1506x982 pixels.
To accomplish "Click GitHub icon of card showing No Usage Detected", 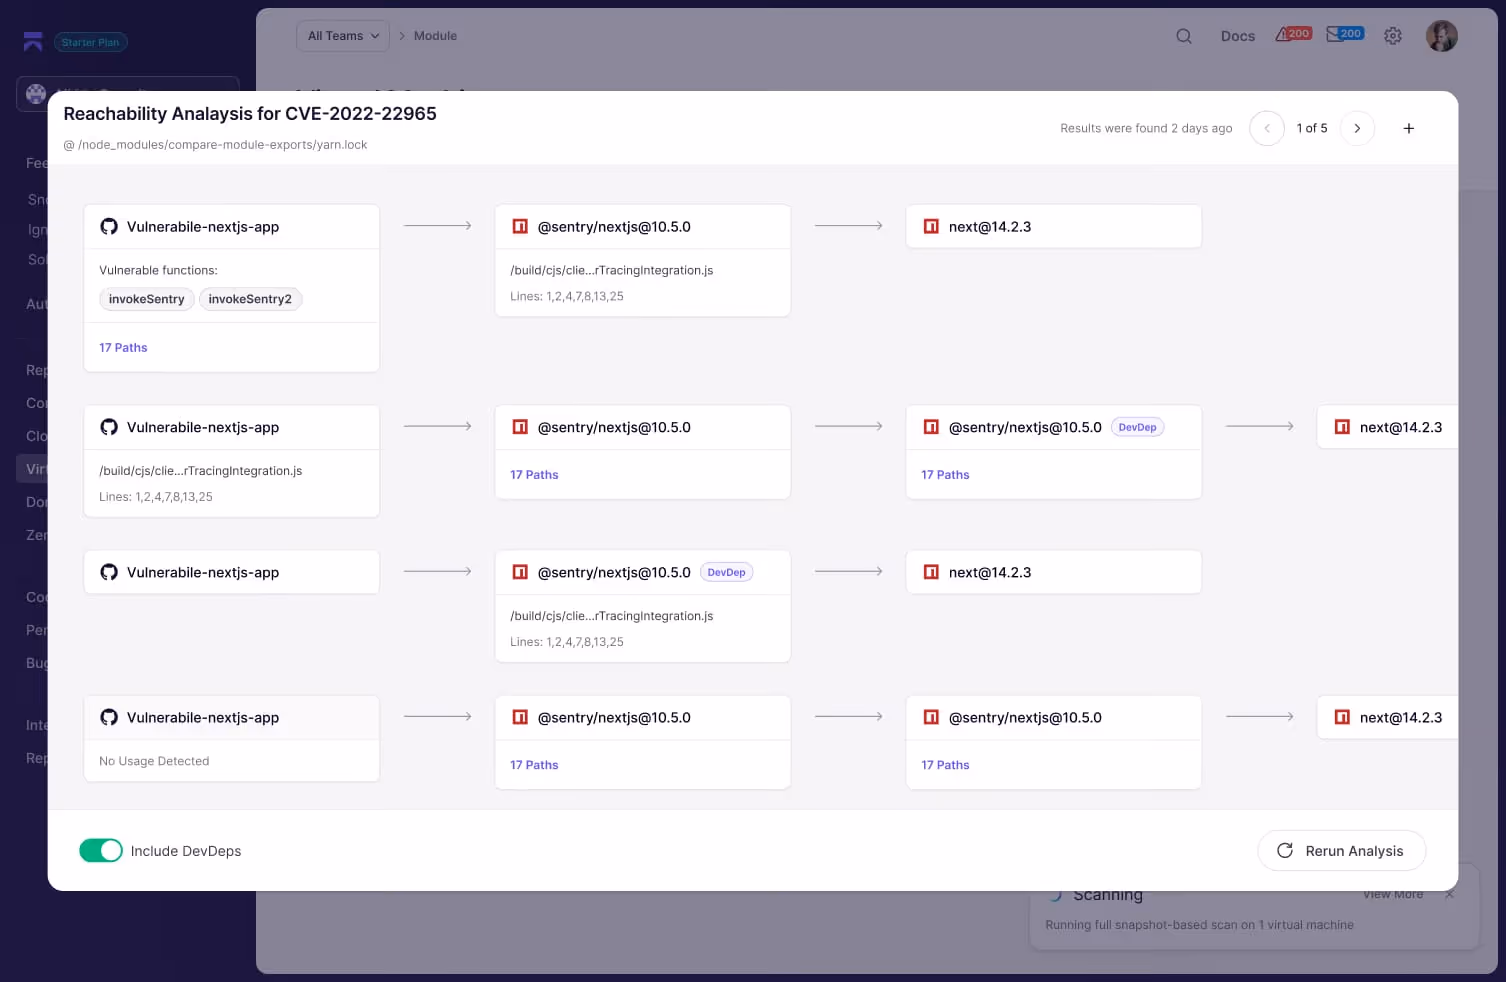I will point(109,718).
